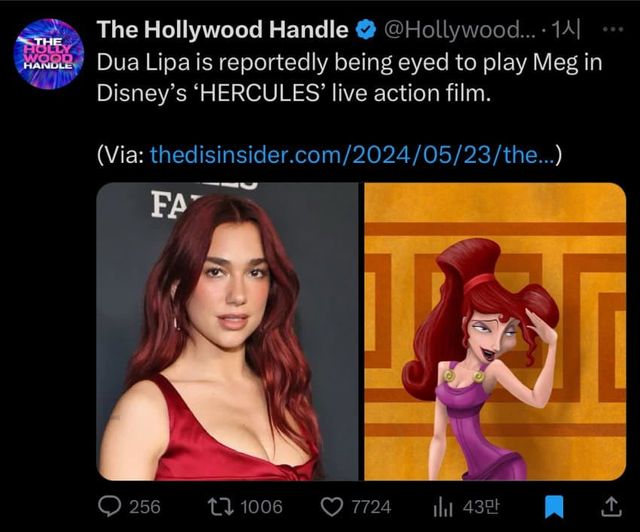
Task: Click the blue verified checkmark badge
Action: click(x=366, y=30)
